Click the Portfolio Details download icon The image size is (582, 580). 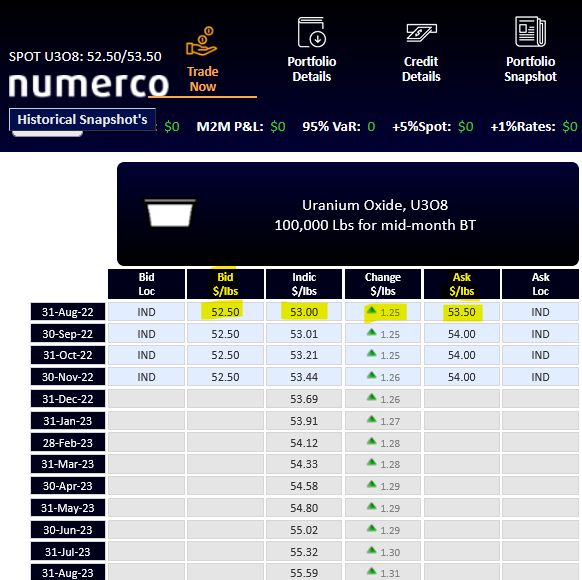[312, 33]
